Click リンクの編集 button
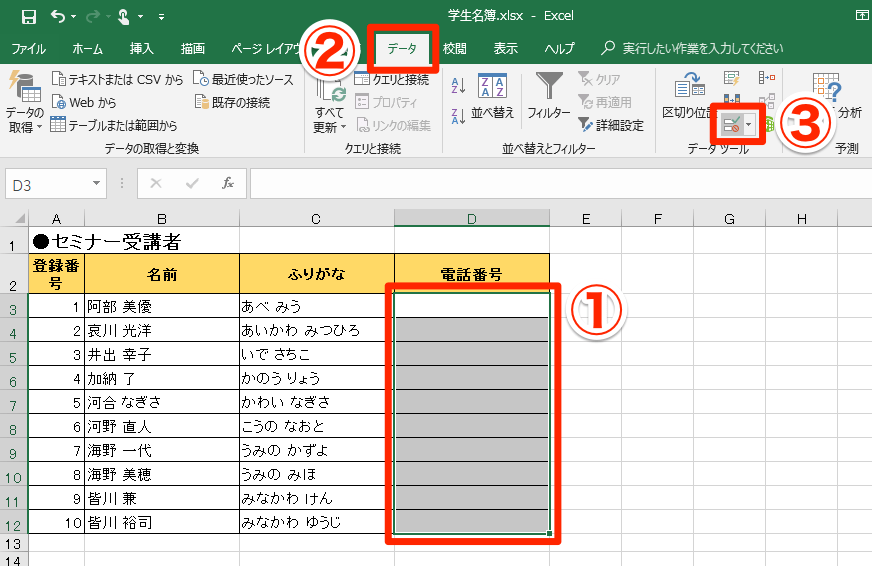Viewport: 872px width, 566px height. point(393,125)
